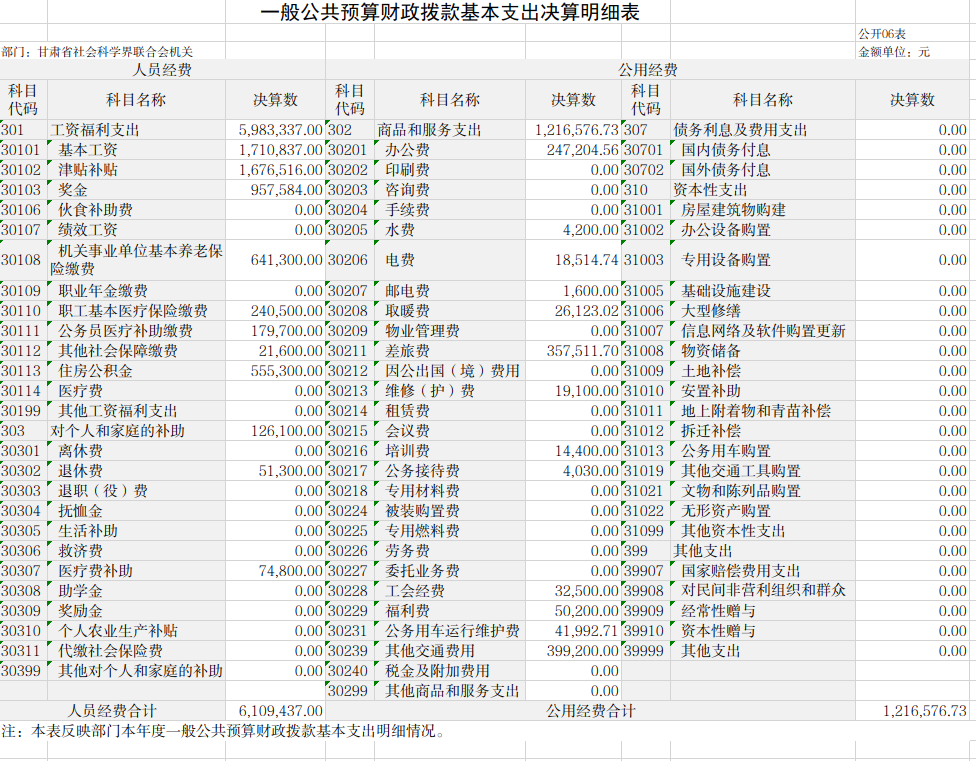Viewport: 976px width, 761px height.
Task: Select the 邮电费 cell
Action: tap(450, 291)
